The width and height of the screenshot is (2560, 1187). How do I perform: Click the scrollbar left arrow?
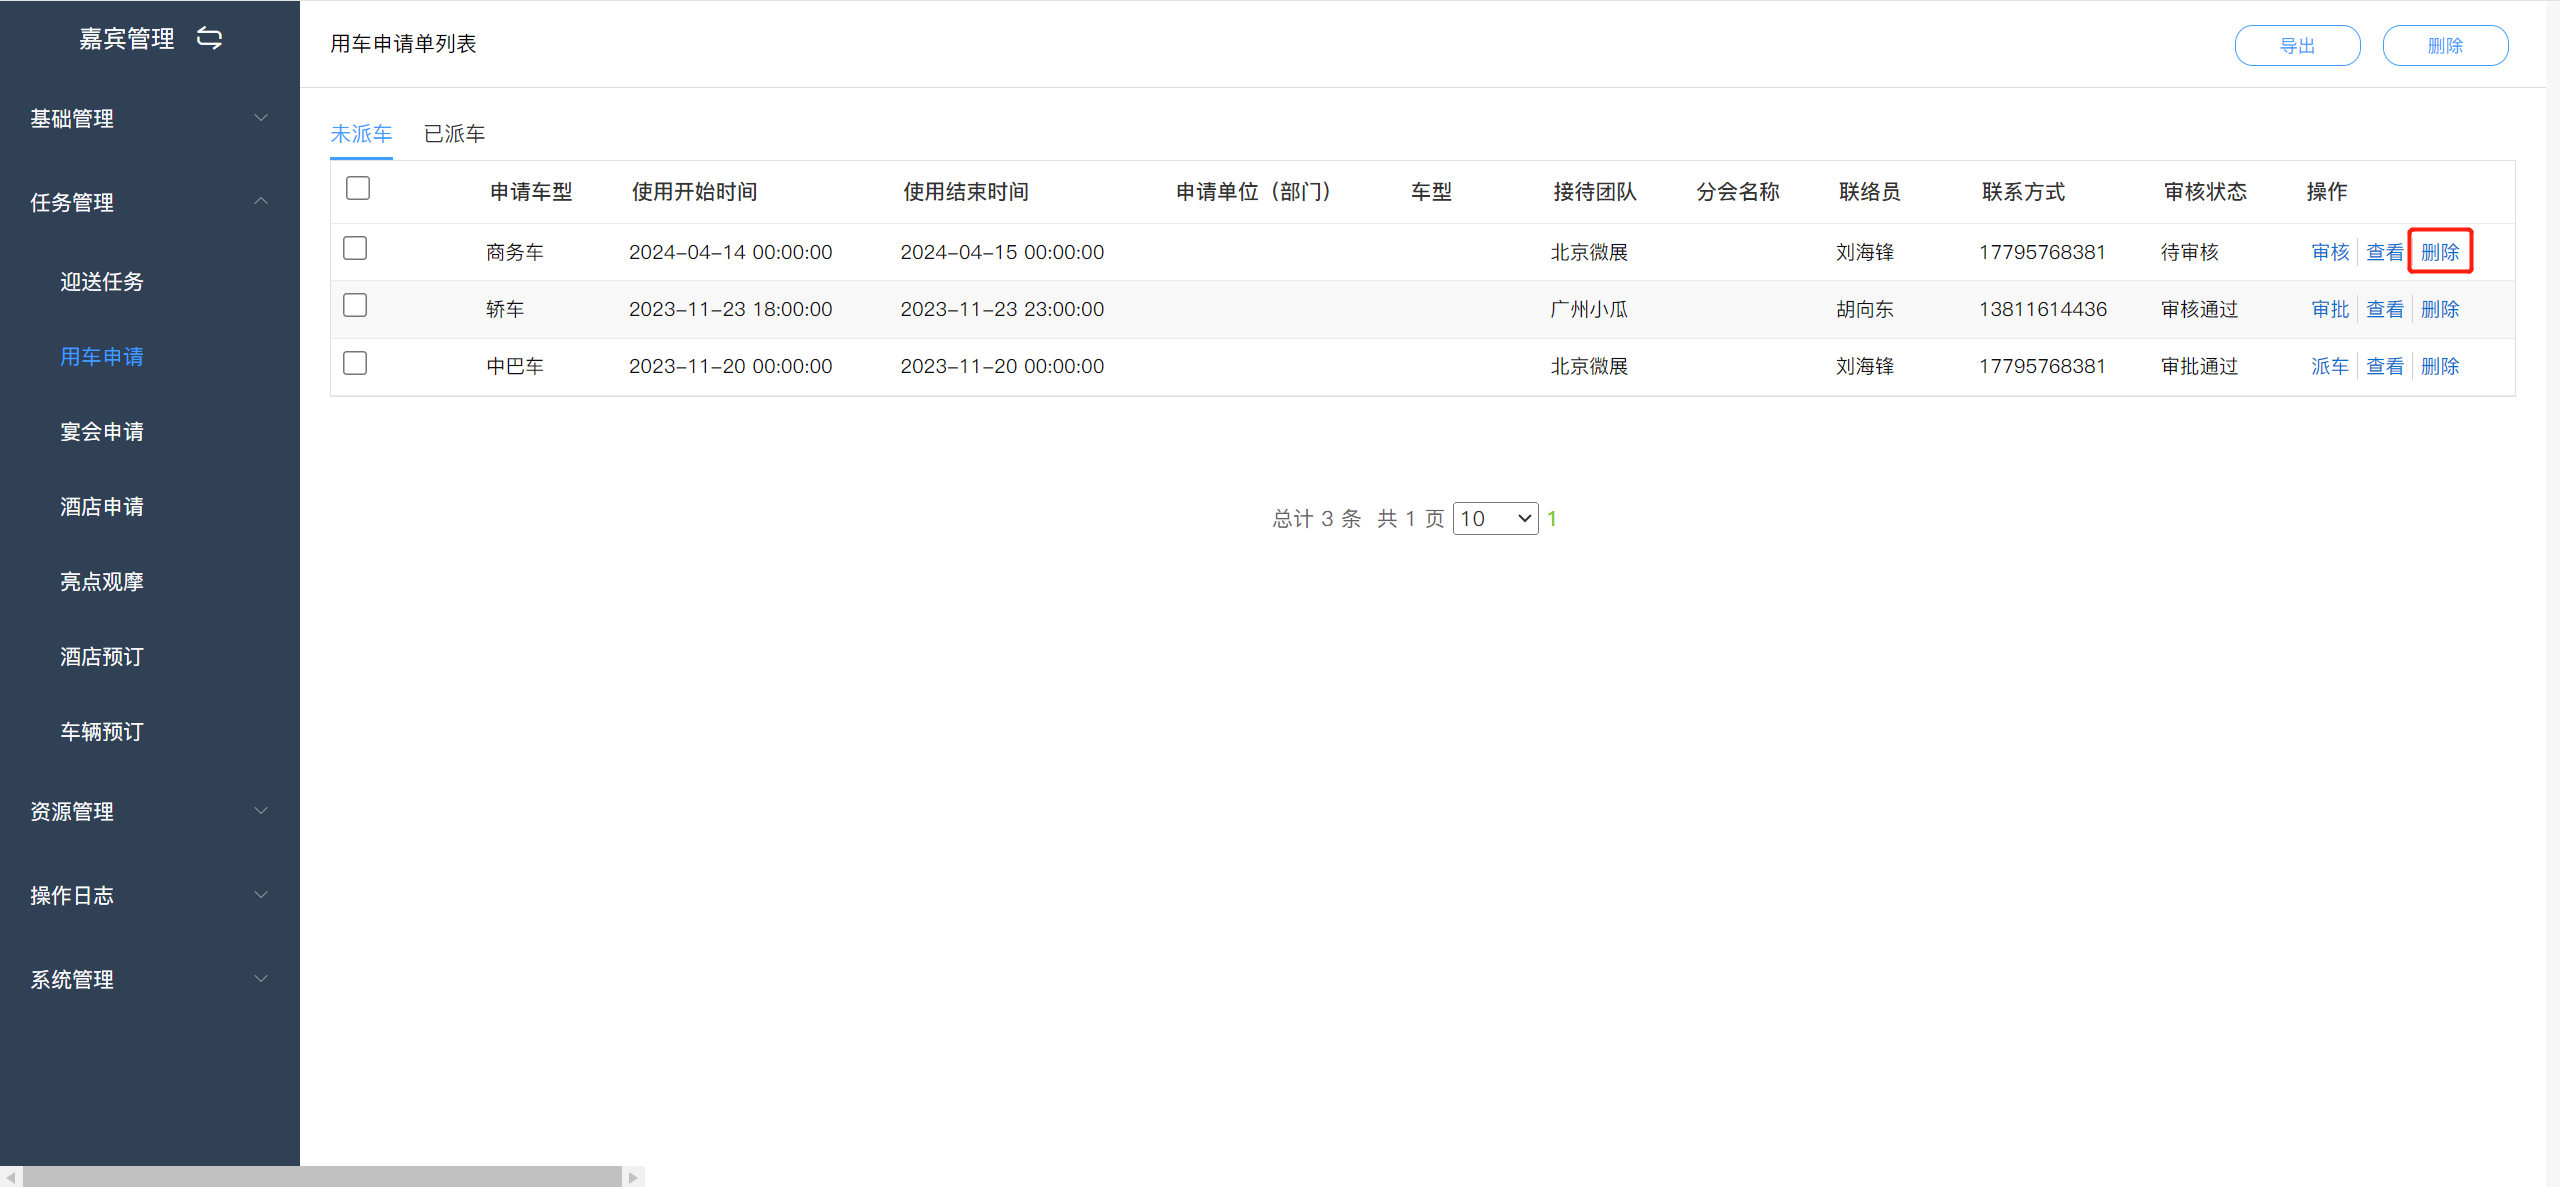[x=10, y=1177]
